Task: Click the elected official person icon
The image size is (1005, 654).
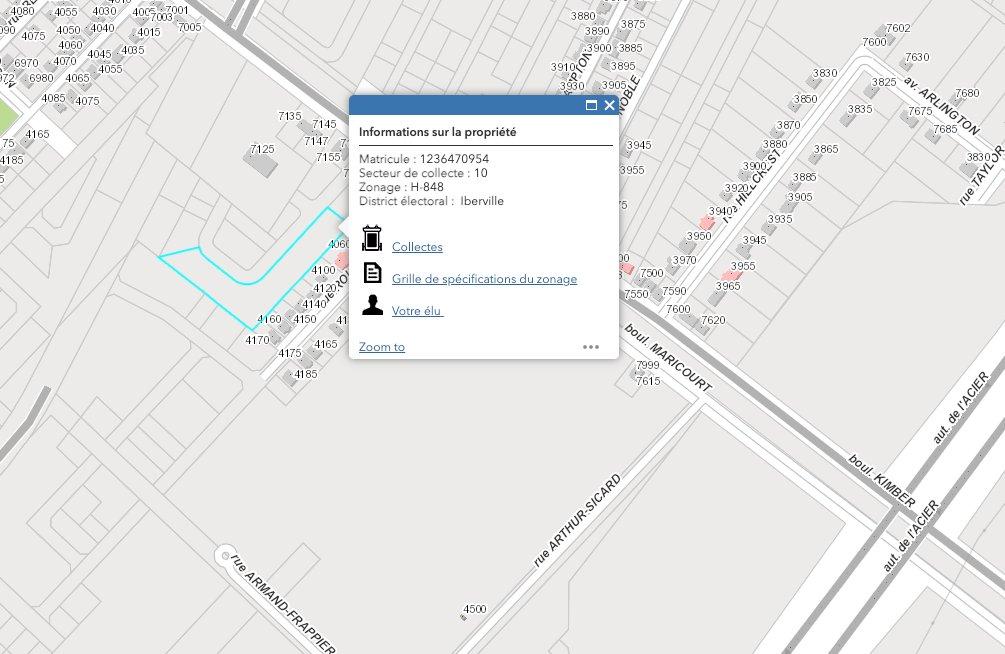Action: [x=372, y=305]
